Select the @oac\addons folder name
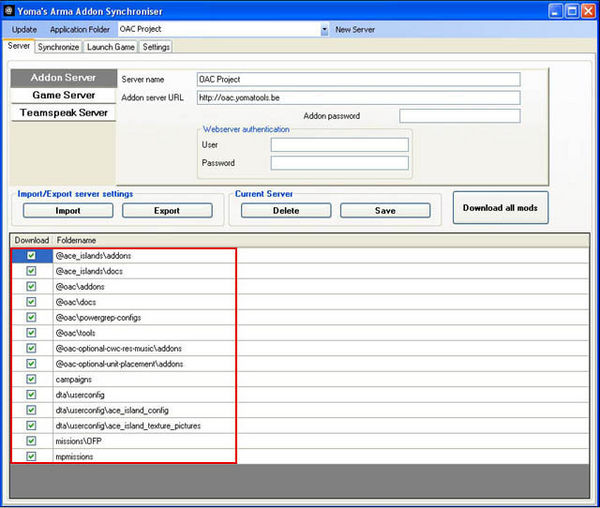 (x=80, y=287)
